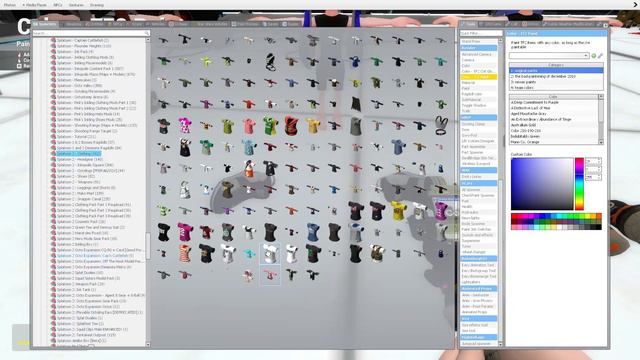The width and height of the screenshot is (640, 360).
Task: Select category '3: newer paints'
Action: (556, 82)
